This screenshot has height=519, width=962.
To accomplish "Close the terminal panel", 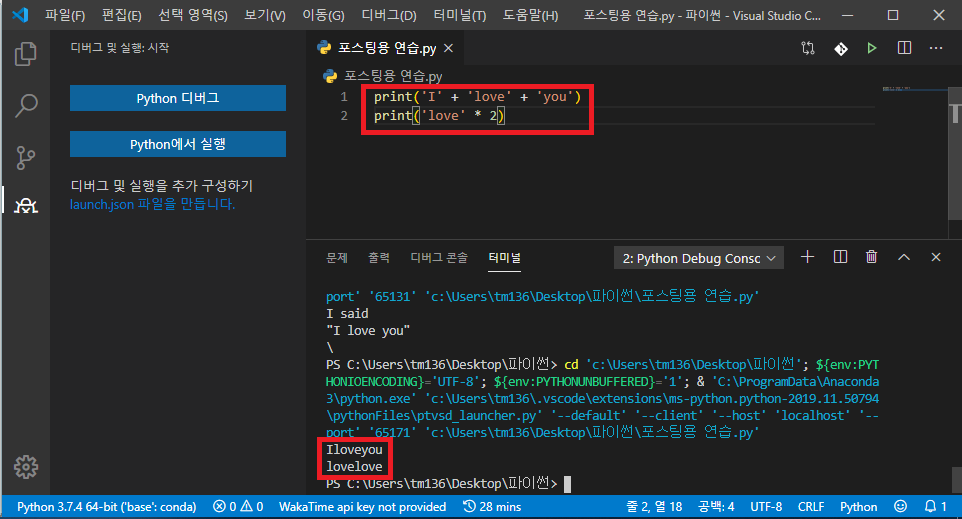I will click(936, 257).
